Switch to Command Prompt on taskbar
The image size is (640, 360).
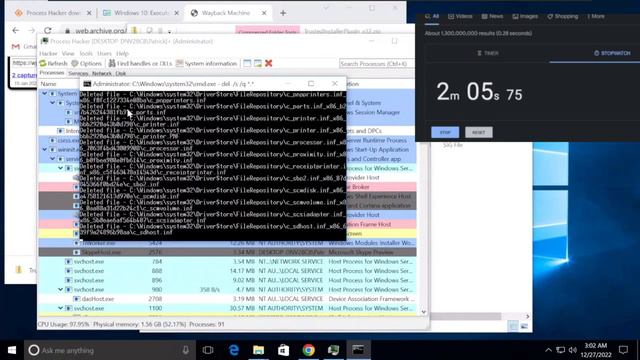(x=358, y=350)
